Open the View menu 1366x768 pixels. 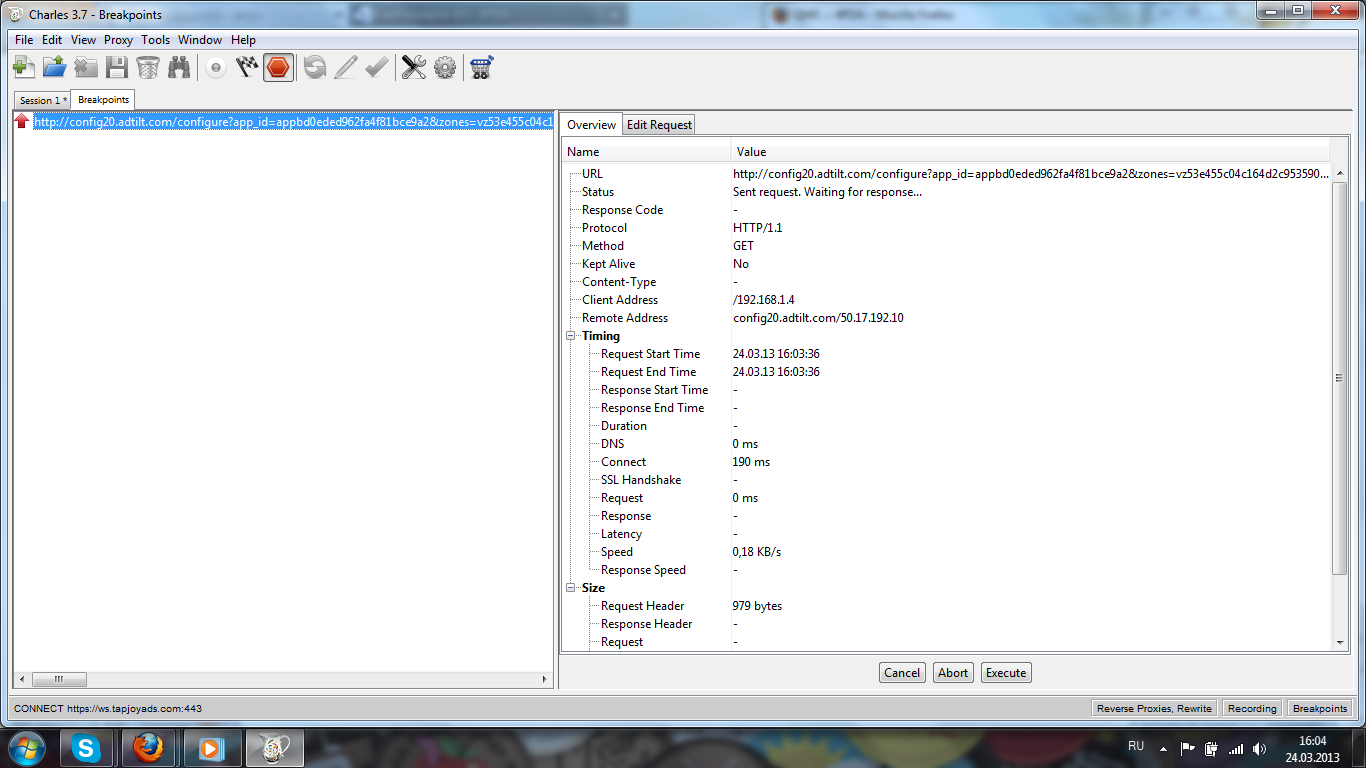[84, 40]
